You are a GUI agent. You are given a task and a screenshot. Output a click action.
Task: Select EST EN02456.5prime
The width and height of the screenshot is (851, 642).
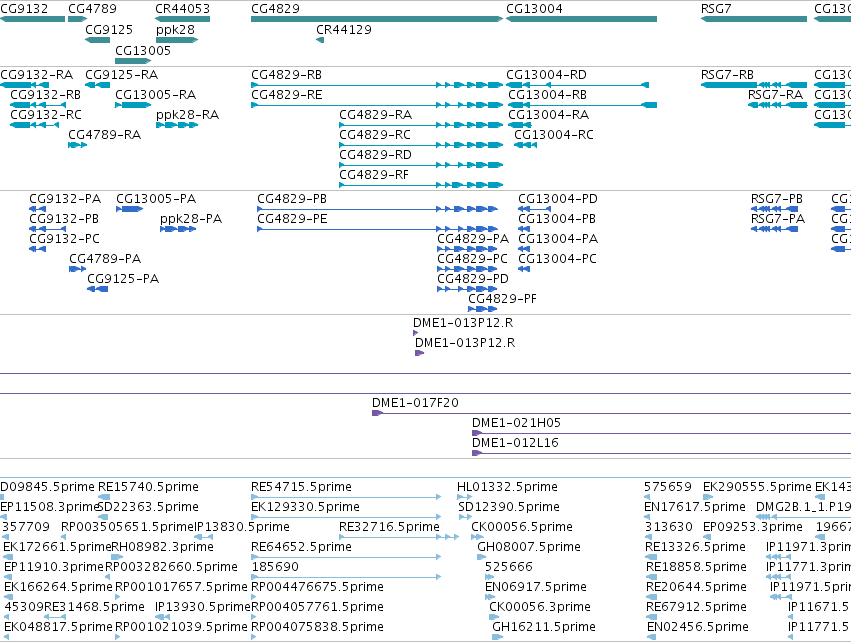697,628
